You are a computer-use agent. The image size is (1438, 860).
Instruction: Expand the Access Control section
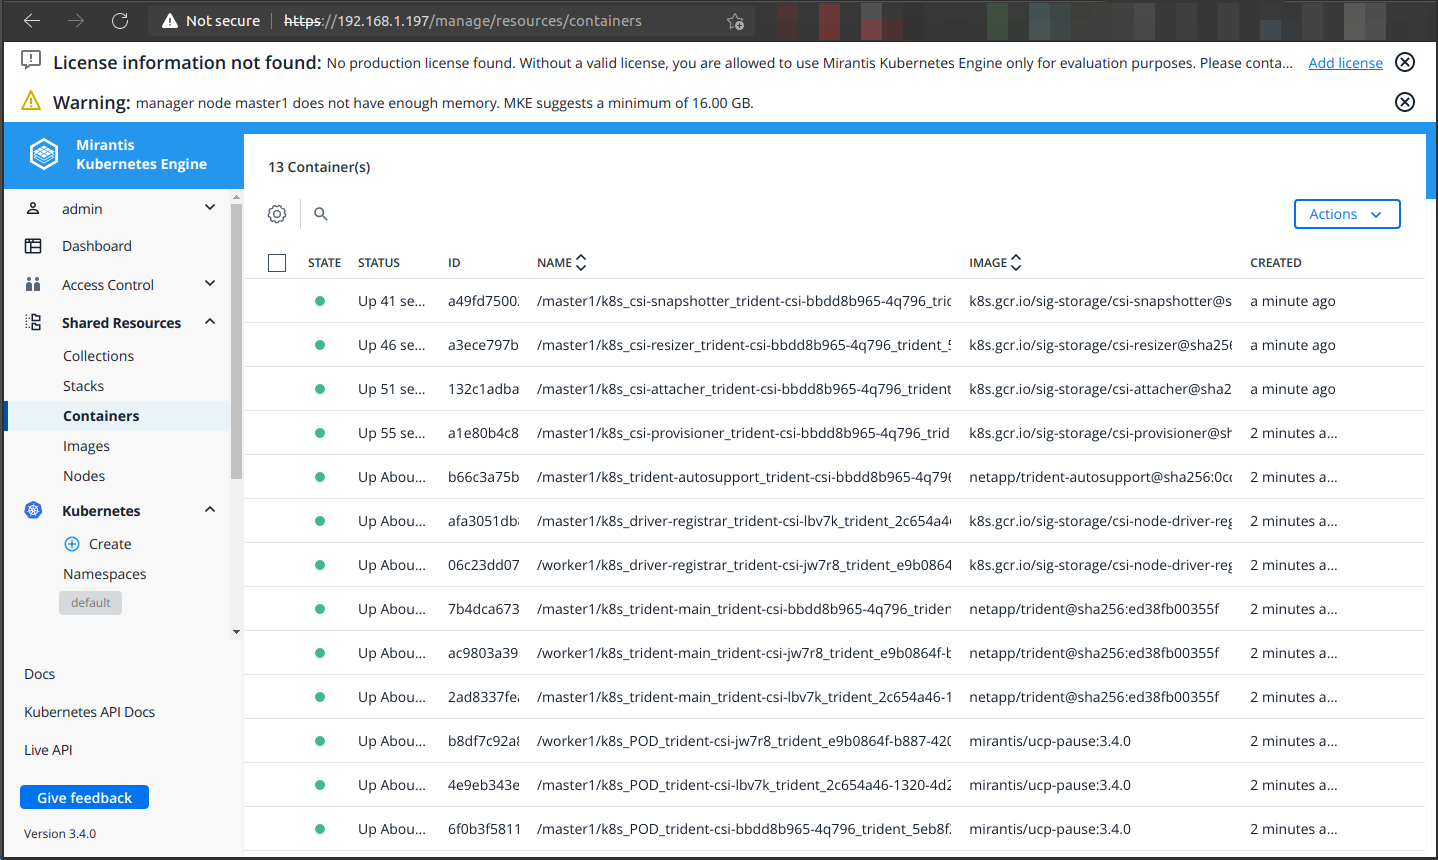pos(210,283)
